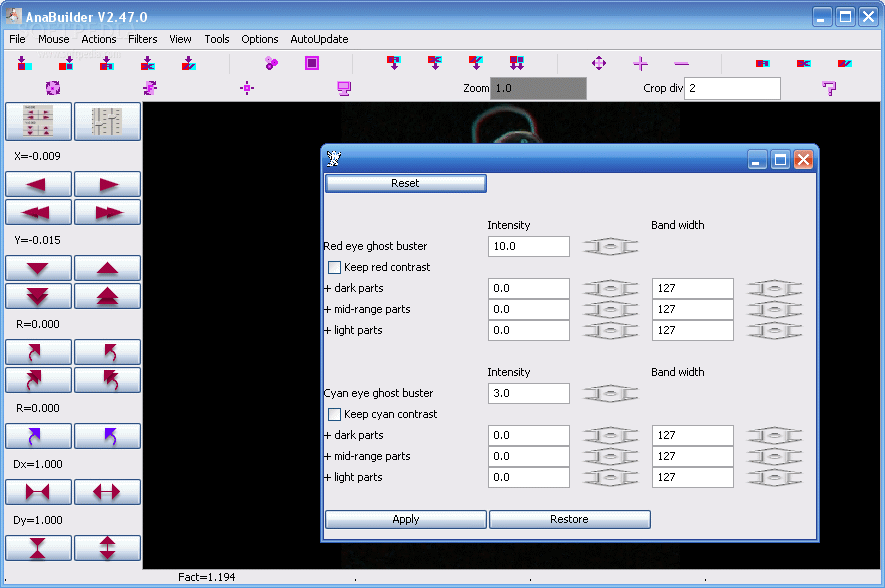This screenshot has width=885, height=588.
Task: Click the double down-arrow save toolbar icon
Action: pyautogui.click(x=516, y=63)
